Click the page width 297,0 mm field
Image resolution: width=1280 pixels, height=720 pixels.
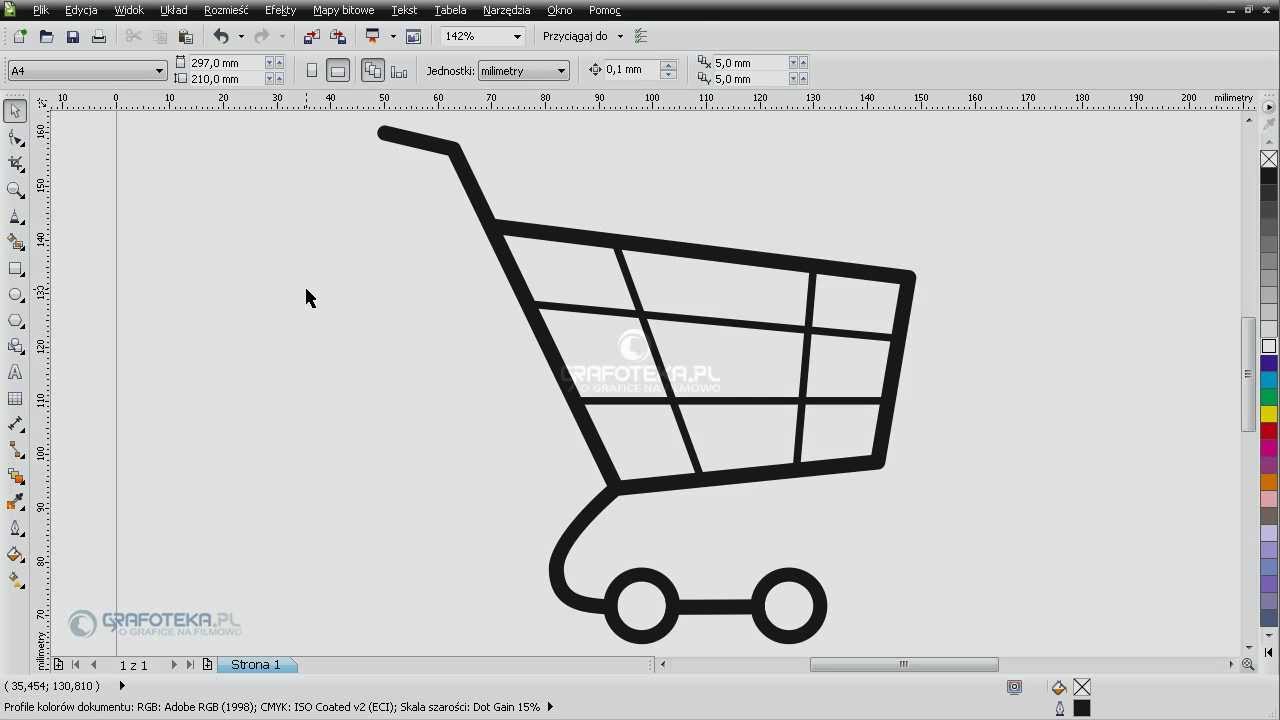pyautogui.click(x=226, y=62)
